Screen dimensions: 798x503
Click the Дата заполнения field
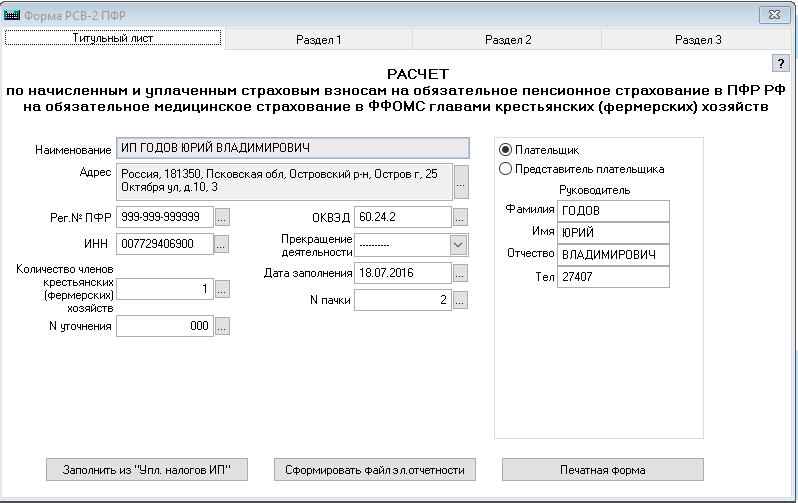[x=403, y=273]
